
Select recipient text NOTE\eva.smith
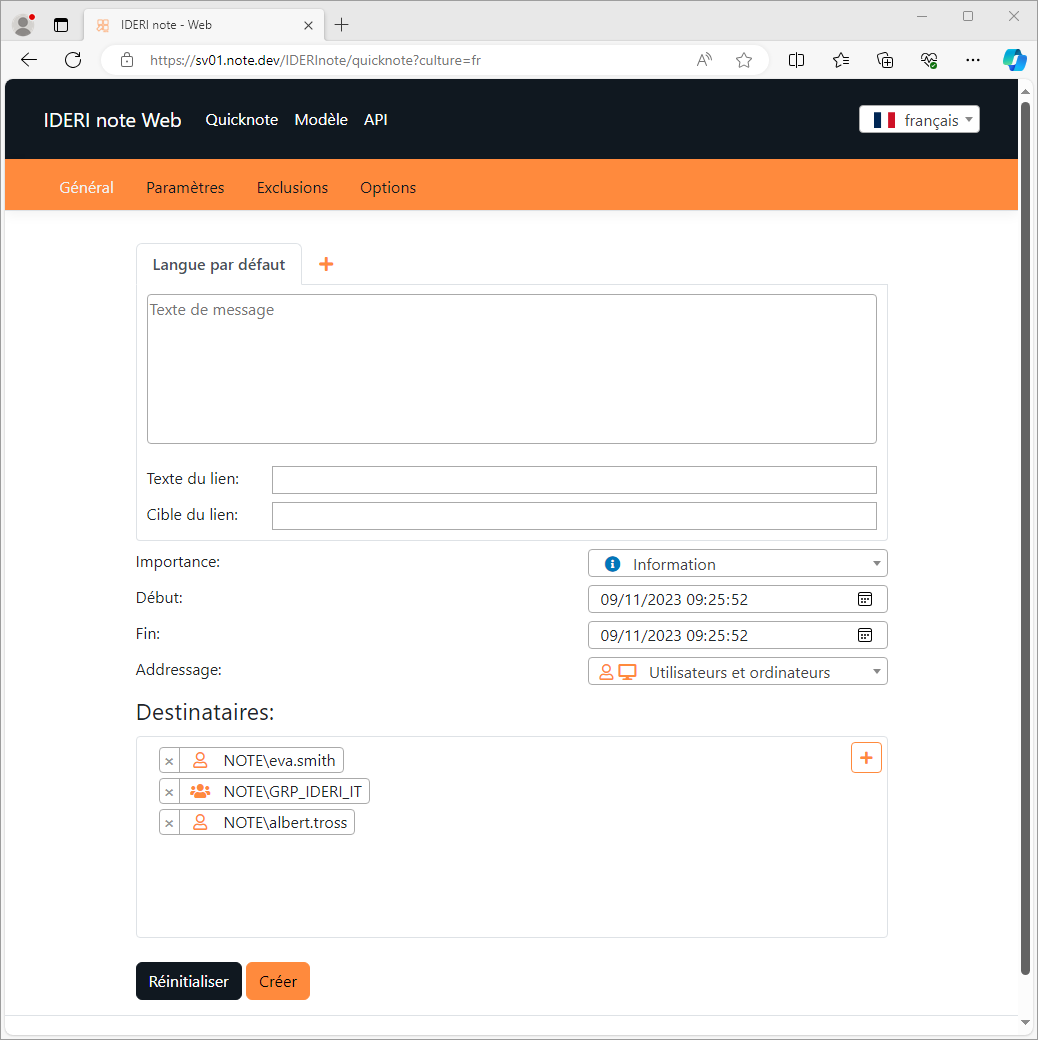pos(279,760)
